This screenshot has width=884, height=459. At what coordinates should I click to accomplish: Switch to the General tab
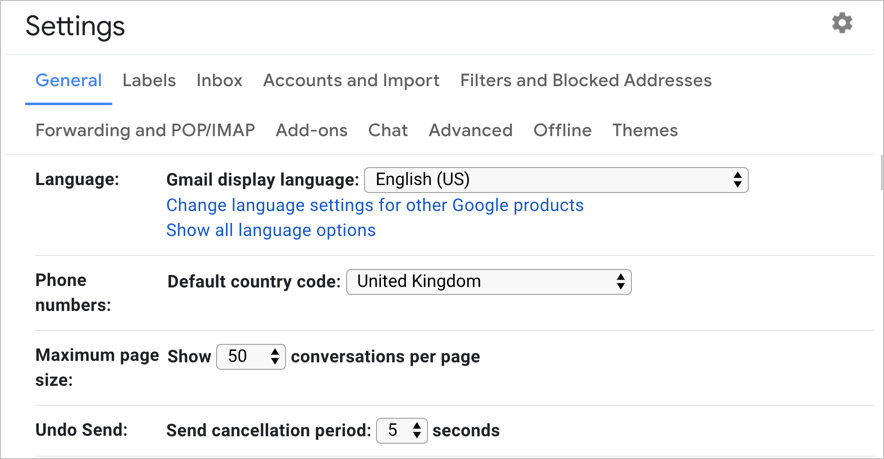tap(69, 81)
